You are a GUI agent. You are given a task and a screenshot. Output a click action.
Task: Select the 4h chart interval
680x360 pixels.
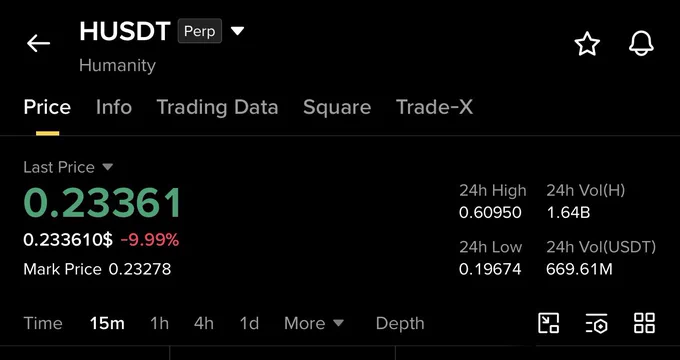204,323
